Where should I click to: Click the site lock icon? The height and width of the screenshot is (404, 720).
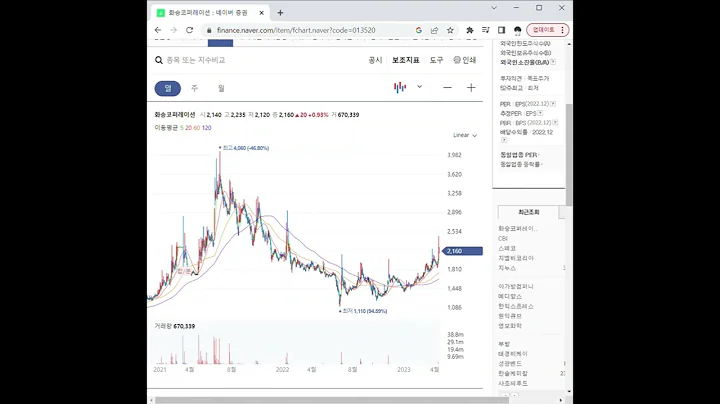coord(209,30)
